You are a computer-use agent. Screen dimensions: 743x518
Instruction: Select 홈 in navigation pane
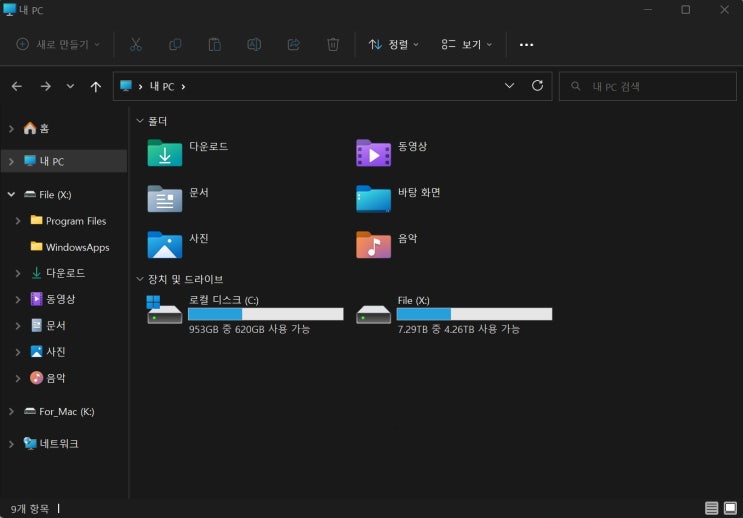point(36,128)
